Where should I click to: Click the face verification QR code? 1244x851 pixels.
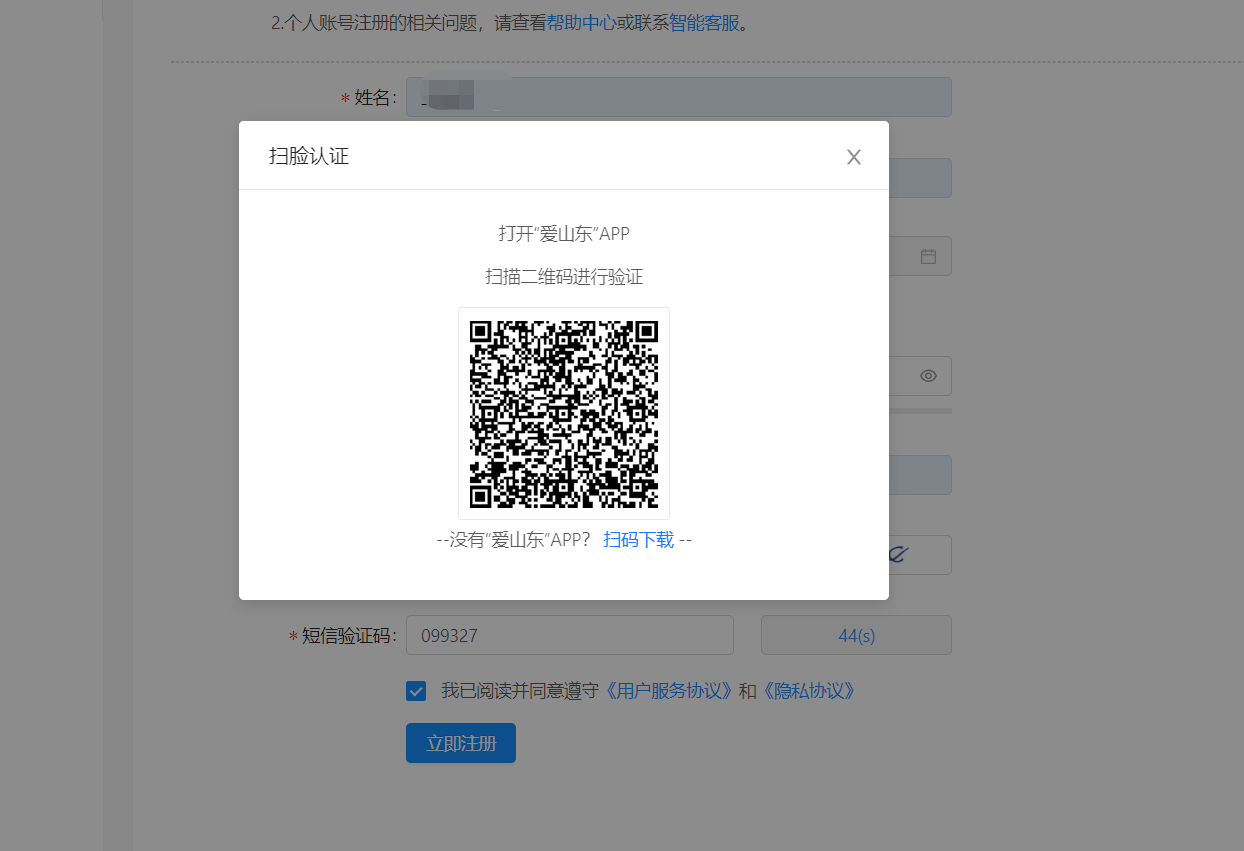tap(564, 414)
